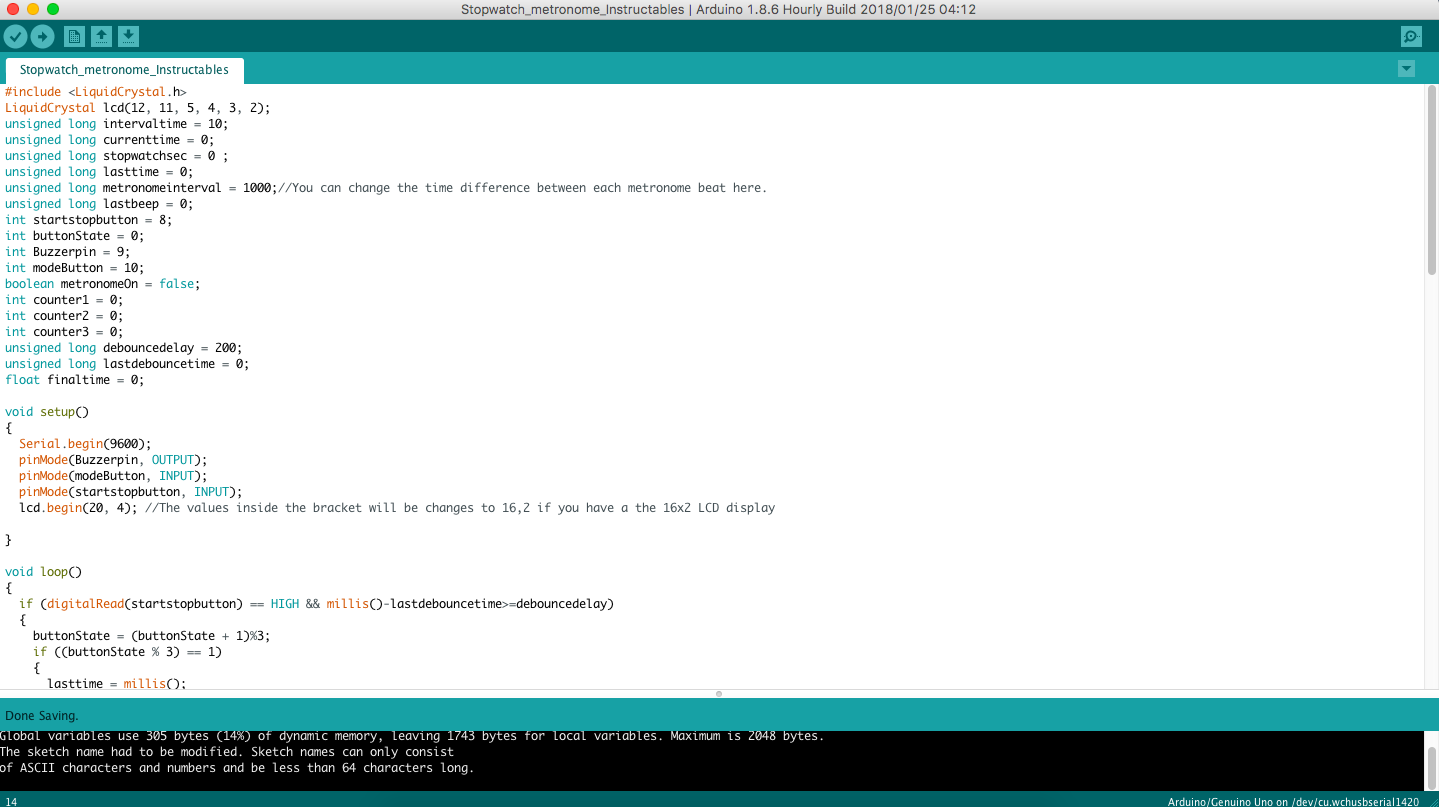Screen dimensions: 1439x807
Task: Click the "pinMode(startstopbutton, INPUT);" line
Action: point(131,492)
